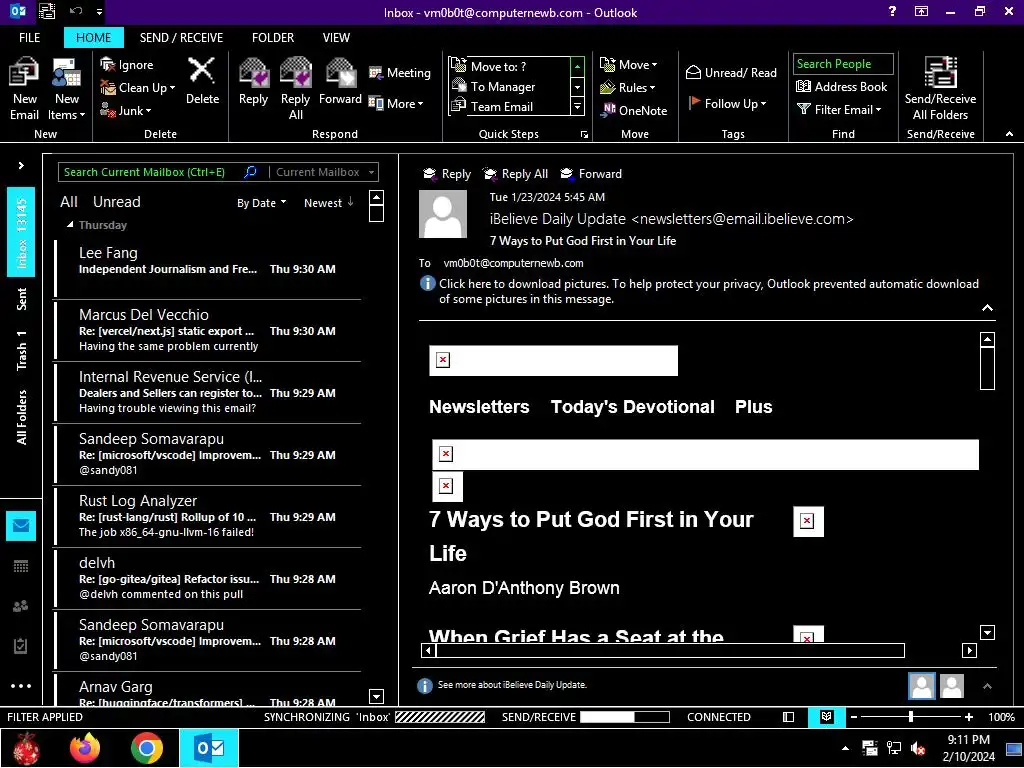1024x768 pixels.
Task: Click Reply in the reading pane
Action: click(x=447, y=174)
